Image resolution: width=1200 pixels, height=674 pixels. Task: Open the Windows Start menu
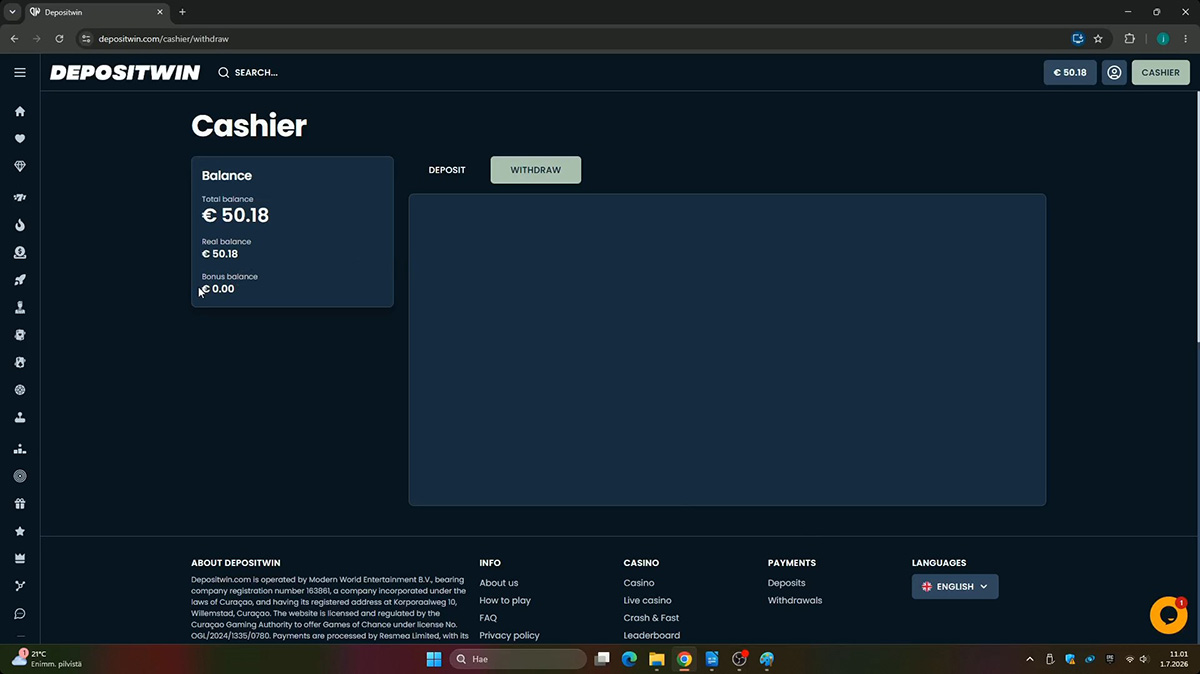pyautogui.click(x=434, y=659)
